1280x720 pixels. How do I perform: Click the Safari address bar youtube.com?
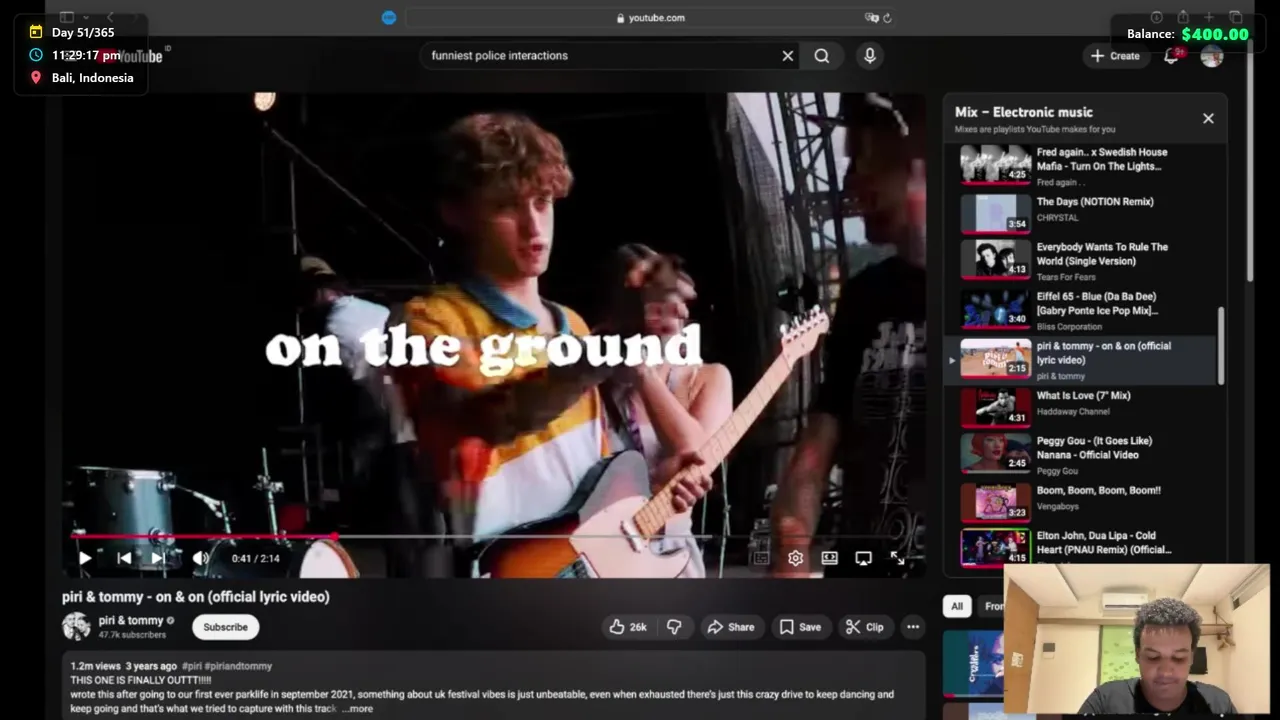pyautogui.click(x=650, y=18)
